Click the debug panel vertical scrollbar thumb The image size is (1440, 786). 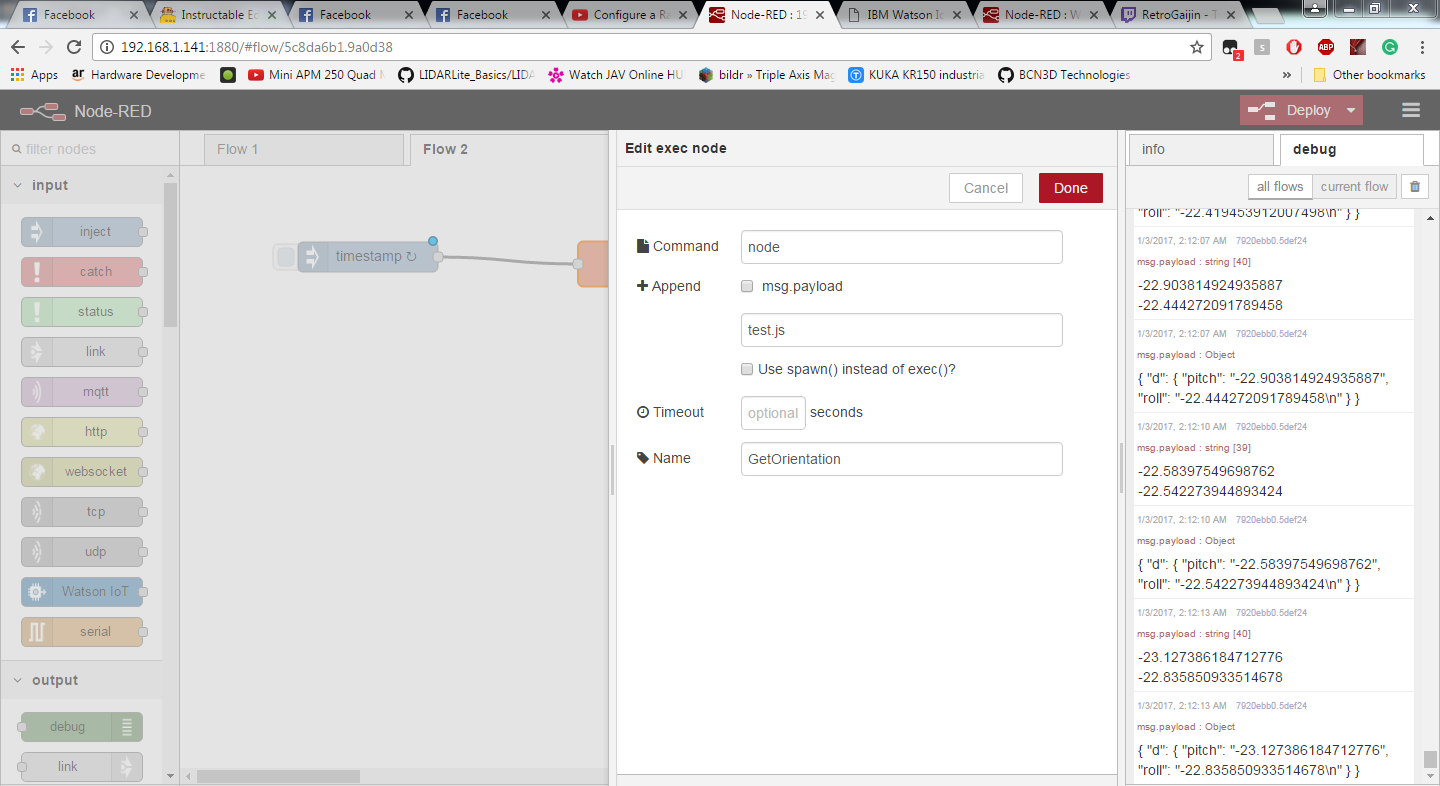tap(1430, 759)
